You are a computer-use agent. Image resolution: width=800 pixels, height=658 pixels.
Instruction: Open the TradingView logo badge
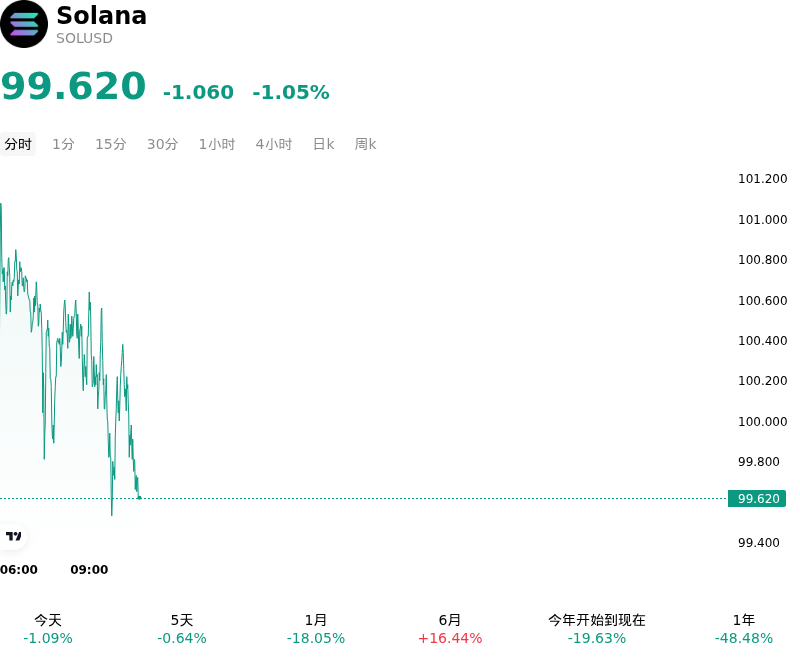(13, 536)
